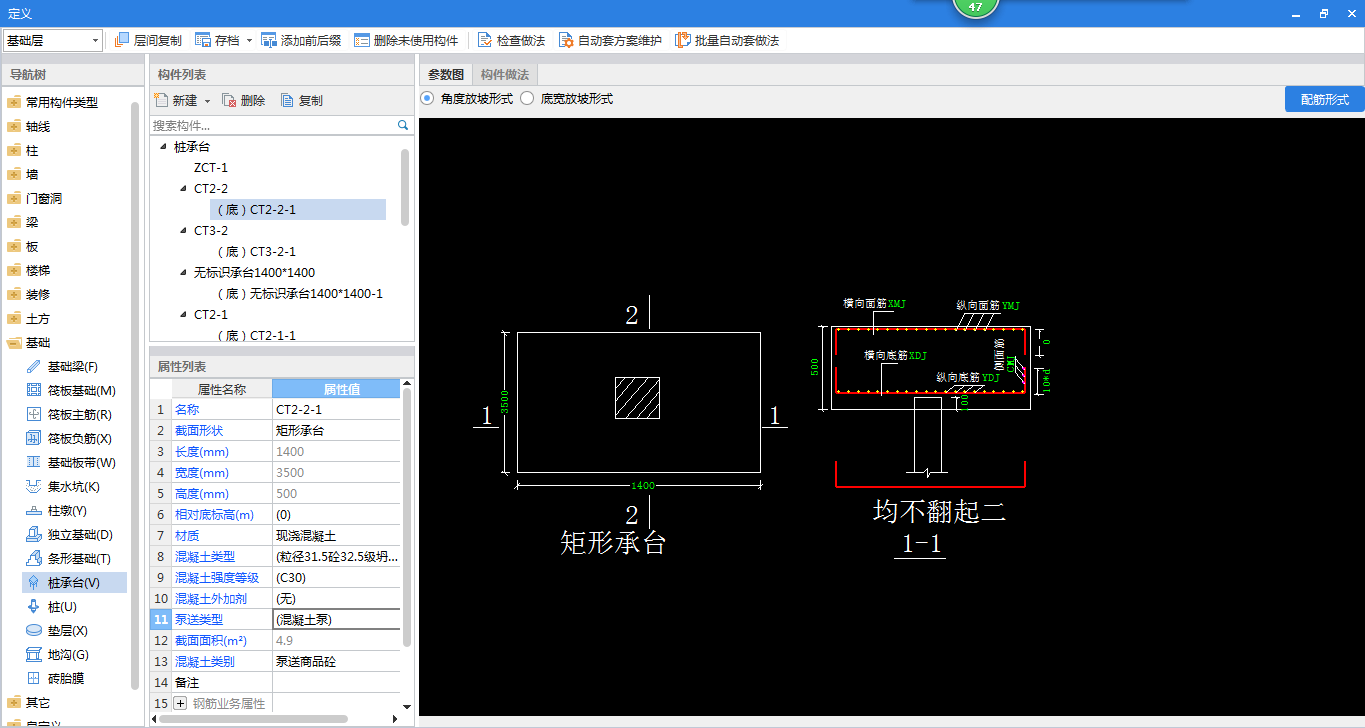Collapse 无标识承台1400*1400 node
1365x728 pixels.
[183, 272]
